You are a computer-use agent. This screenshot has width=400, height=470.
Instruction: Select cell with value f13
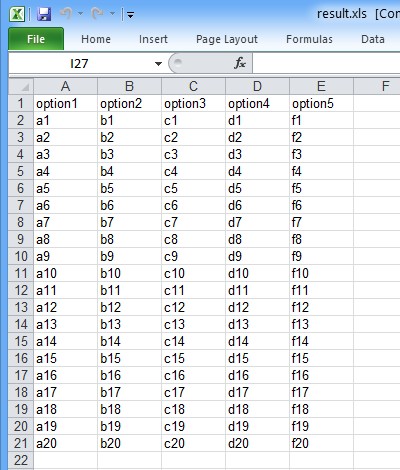(x=321, y=324)
